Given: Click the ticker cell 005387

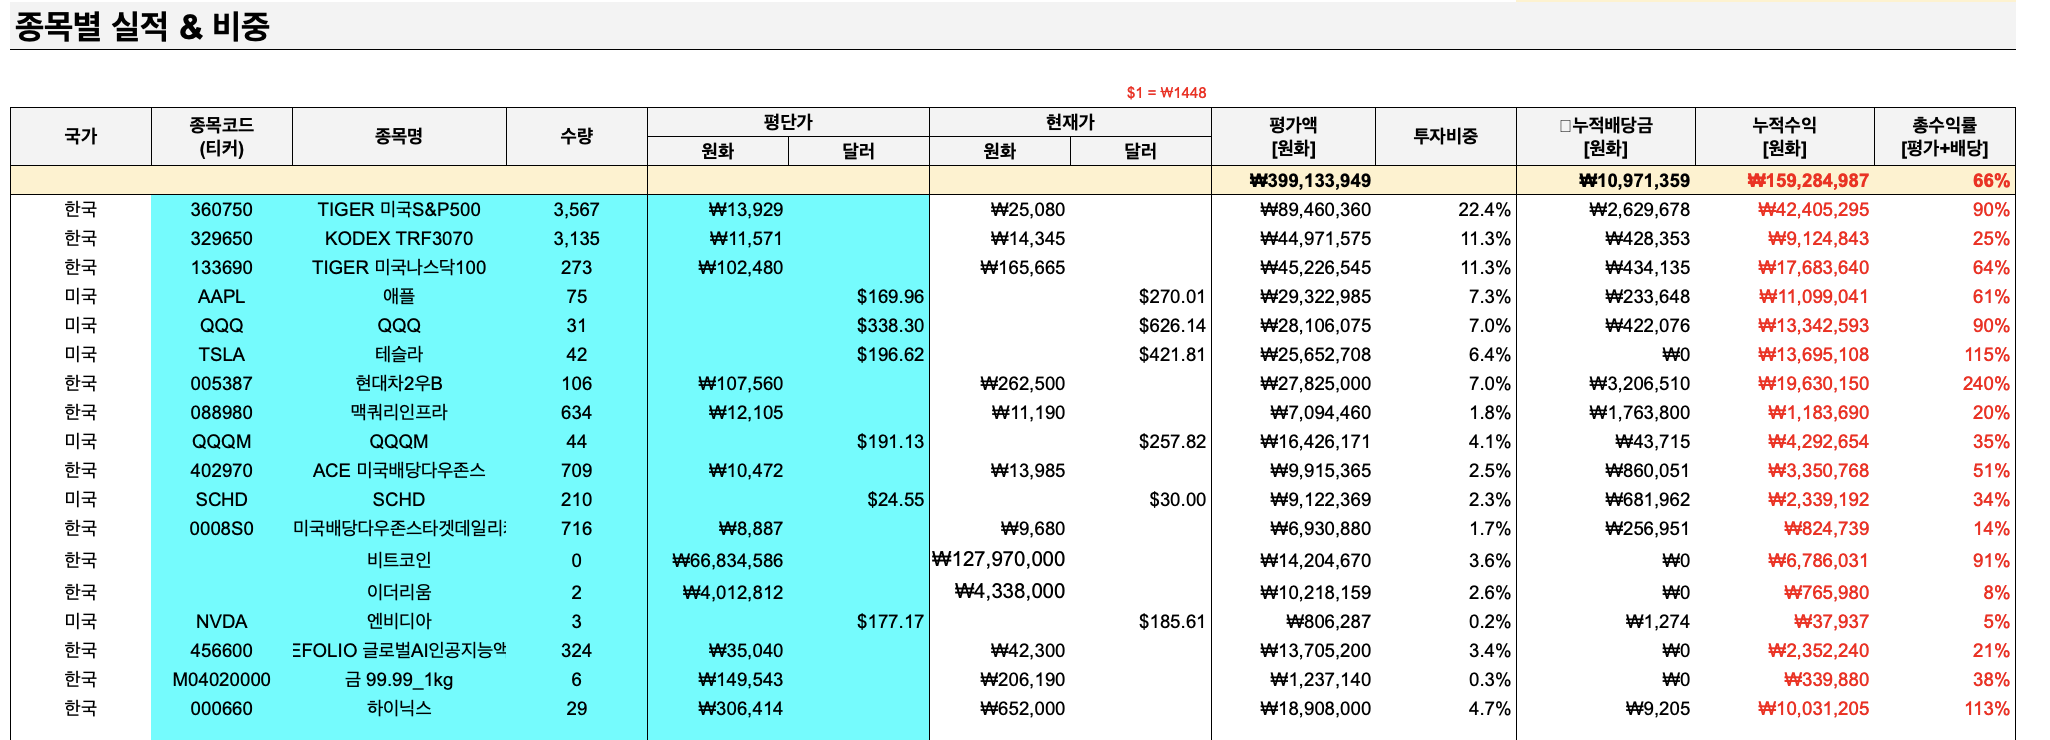Looking at the screenshot, I should coord(222,384).
